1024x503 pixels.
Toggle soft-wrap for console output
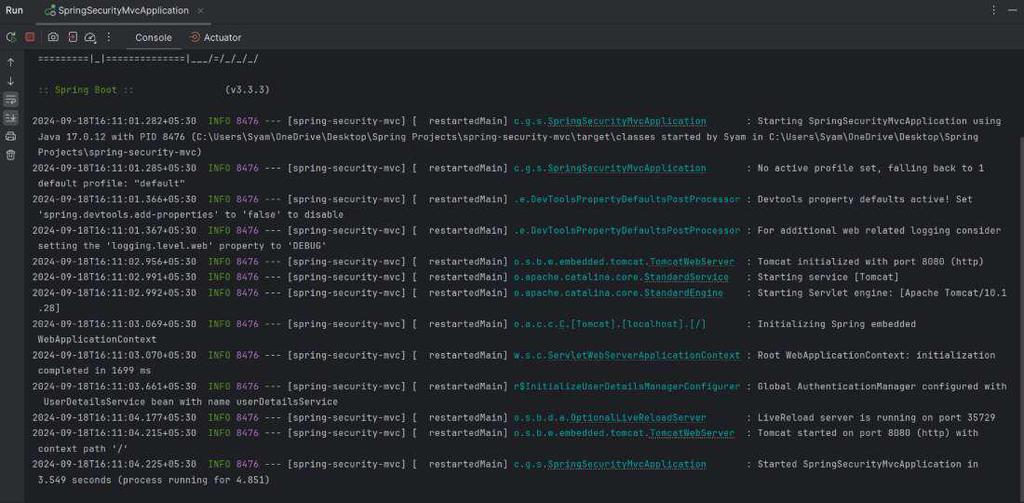click(x=11, y=99)
